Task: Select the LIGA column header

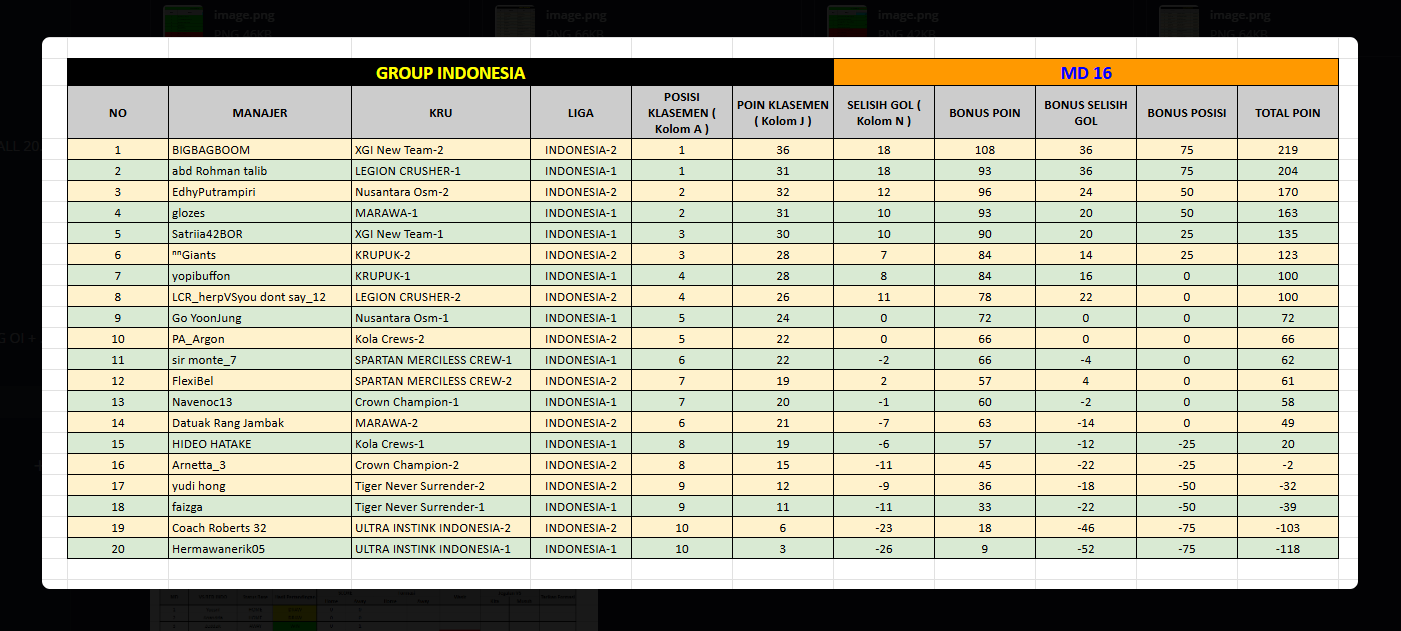Action: [581, 113]
